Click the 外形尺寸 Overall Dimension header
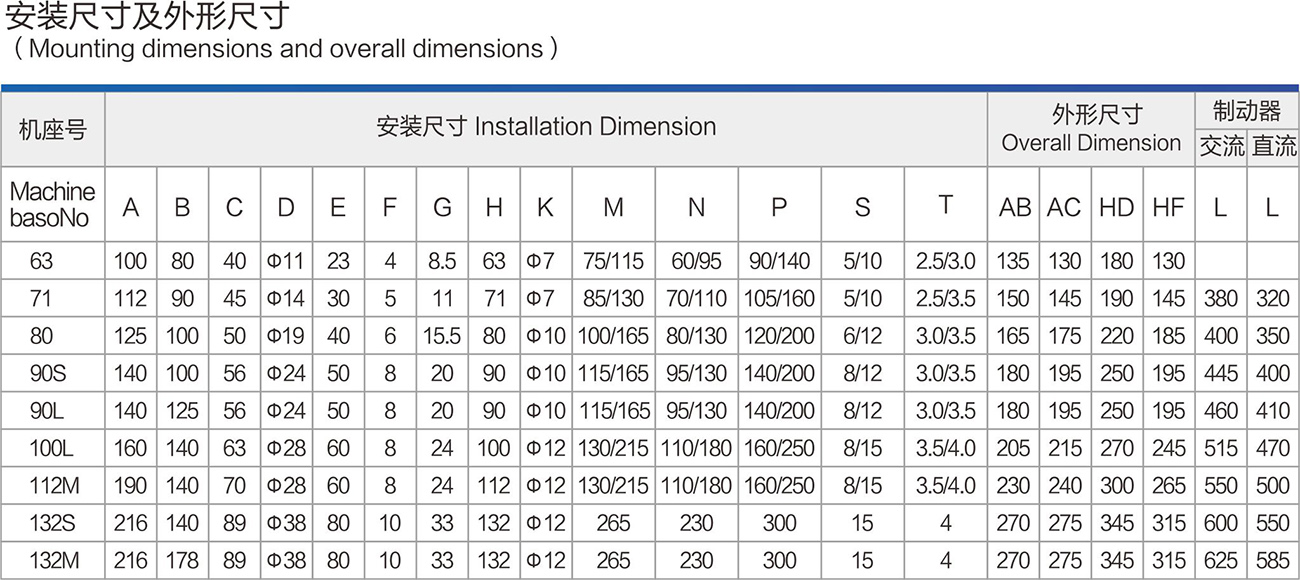 (x=1091, y=130)
